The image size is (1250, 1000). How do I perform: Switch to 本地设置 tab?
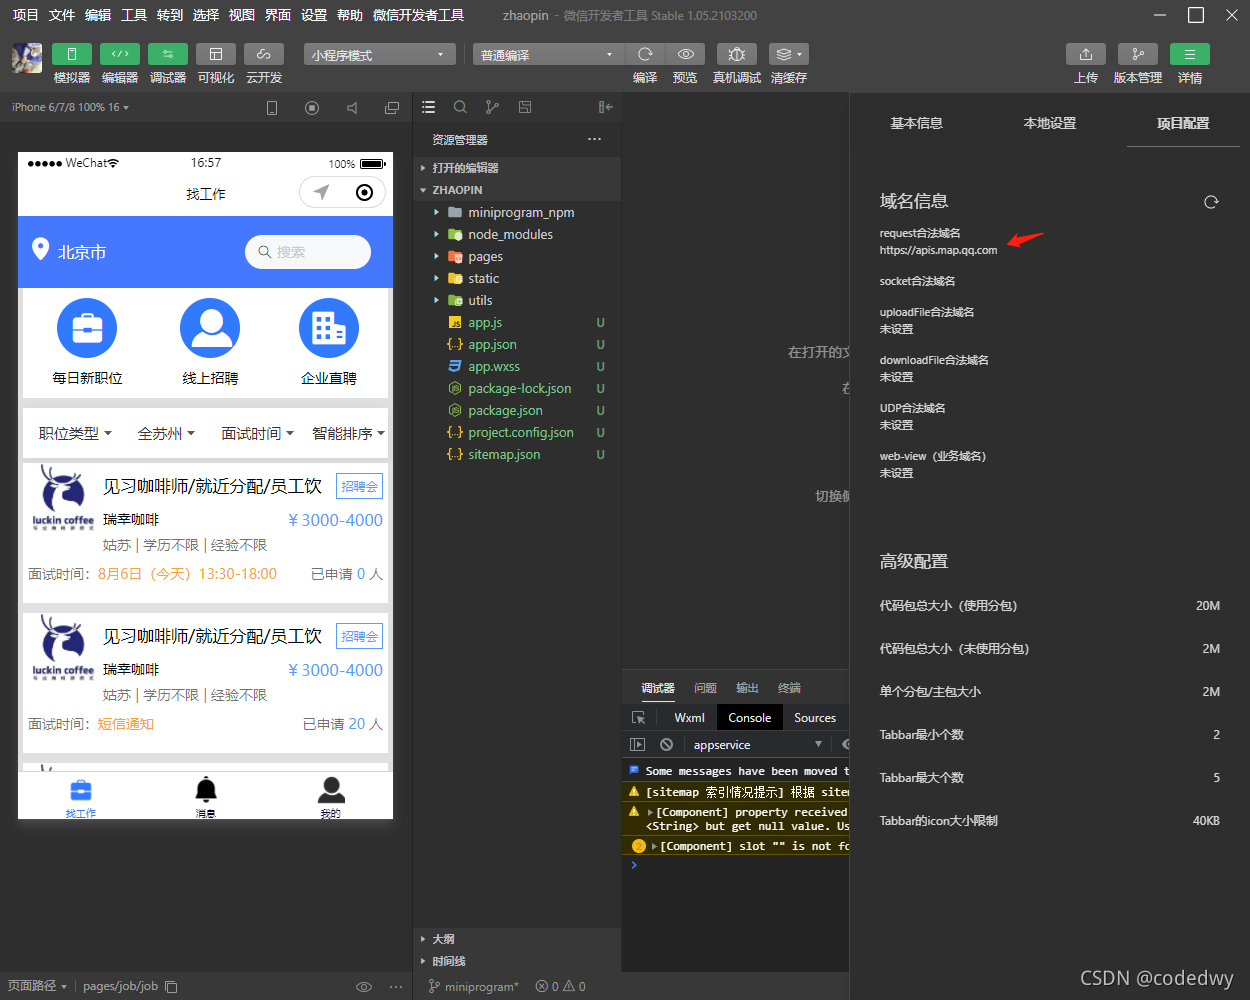(1050, 123)
